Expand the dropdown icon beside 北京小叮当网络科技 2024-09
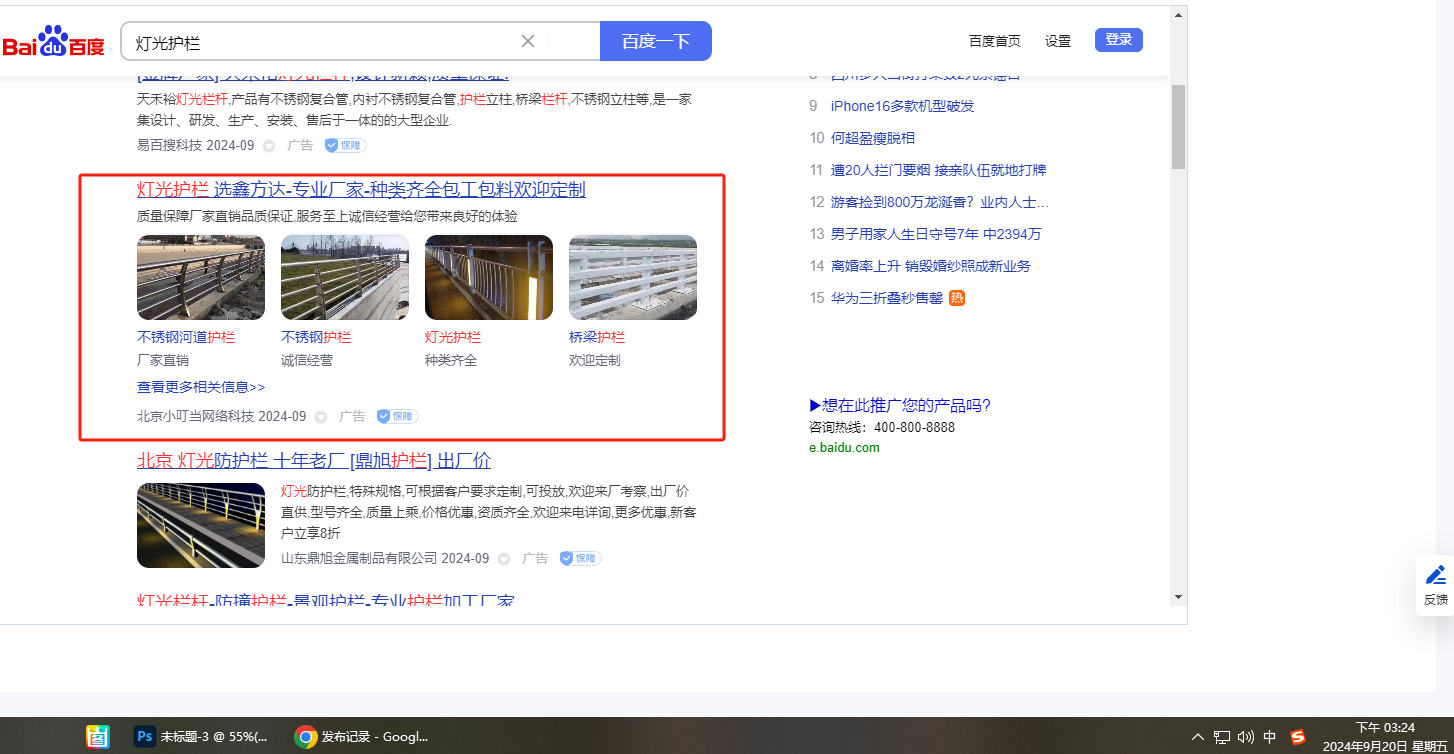Image resolution: width=1454 pixels, height=754 pixels. coord(321,417)
